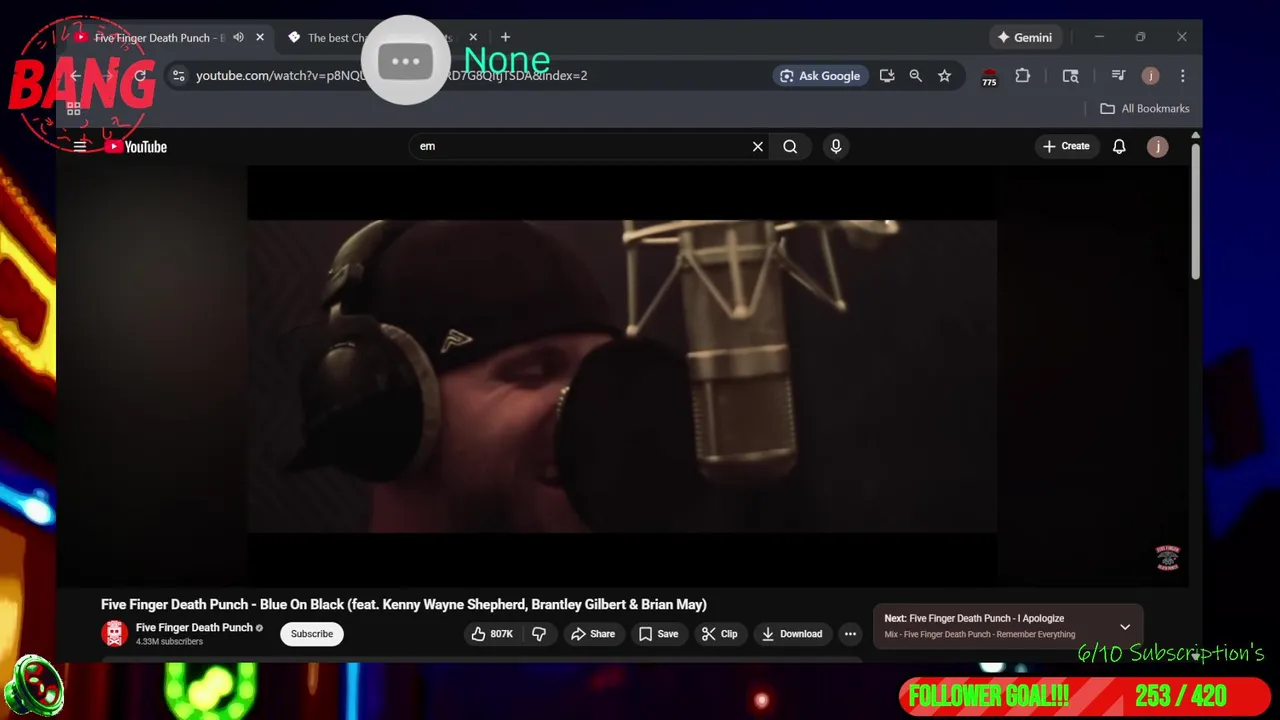The height and width of the screenshot is (720, 1280).
Task: Mute the audio on Five Finger tab
Action: click(x=238, y=38)
